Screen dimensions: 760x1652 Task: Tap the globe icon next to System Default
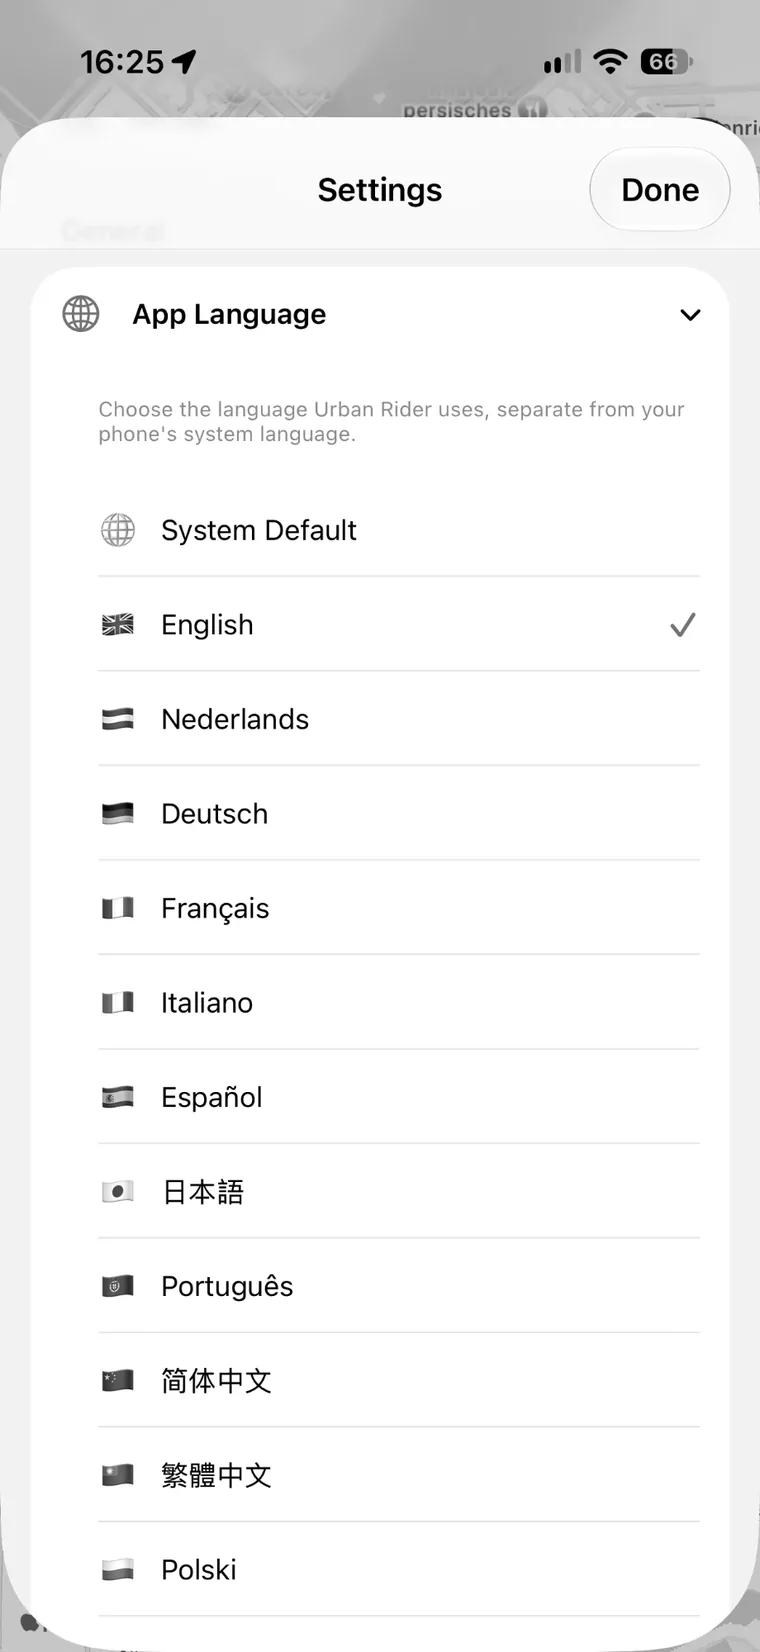(x=118, y=530)
